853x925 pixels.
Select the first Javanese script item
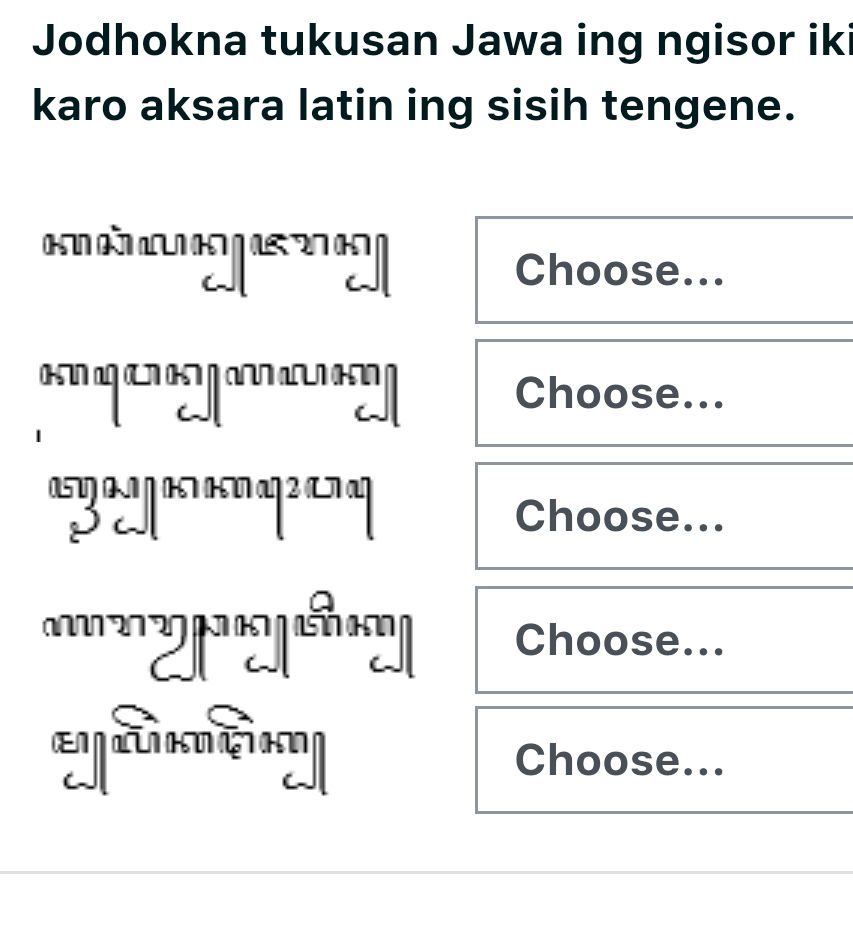(x=220, y=260)
